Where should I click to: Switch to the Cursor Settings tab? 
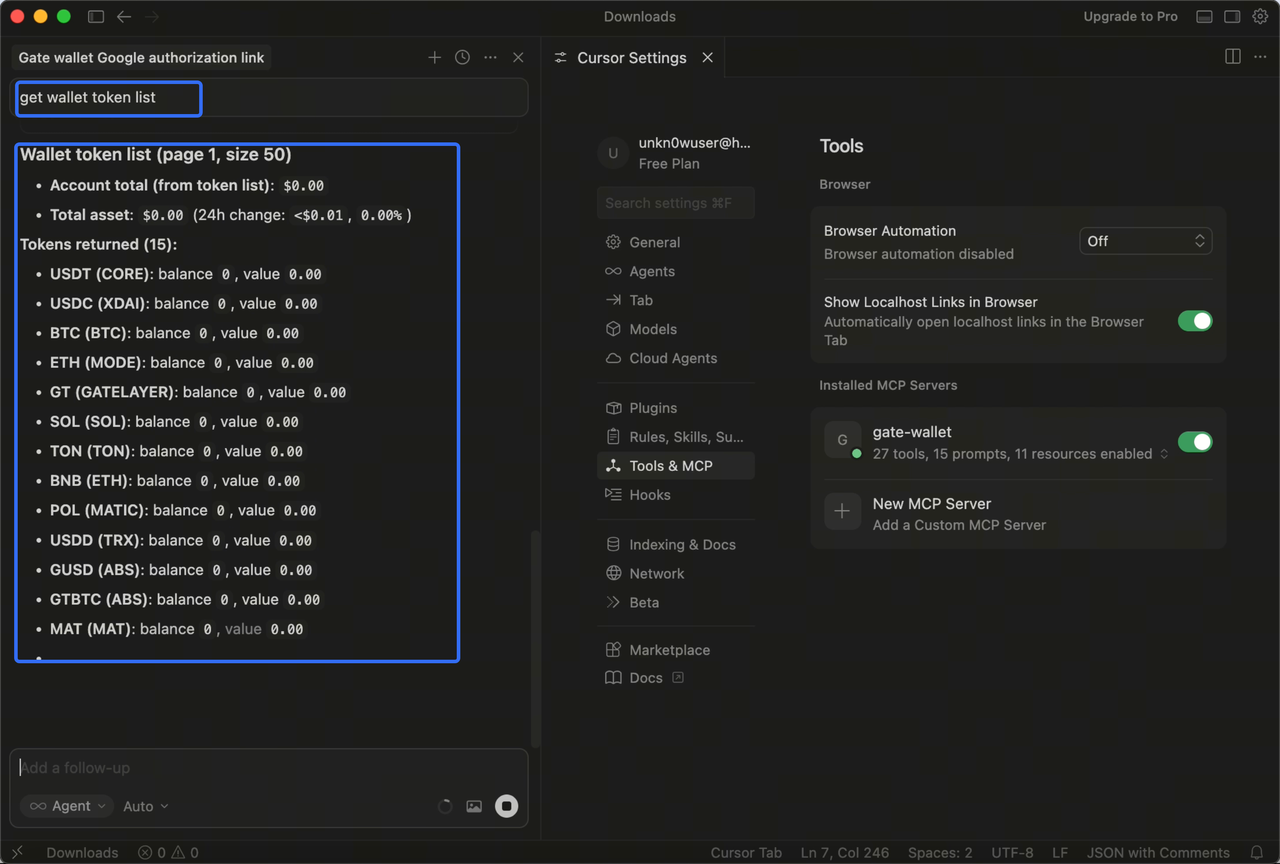pos(631,58)
